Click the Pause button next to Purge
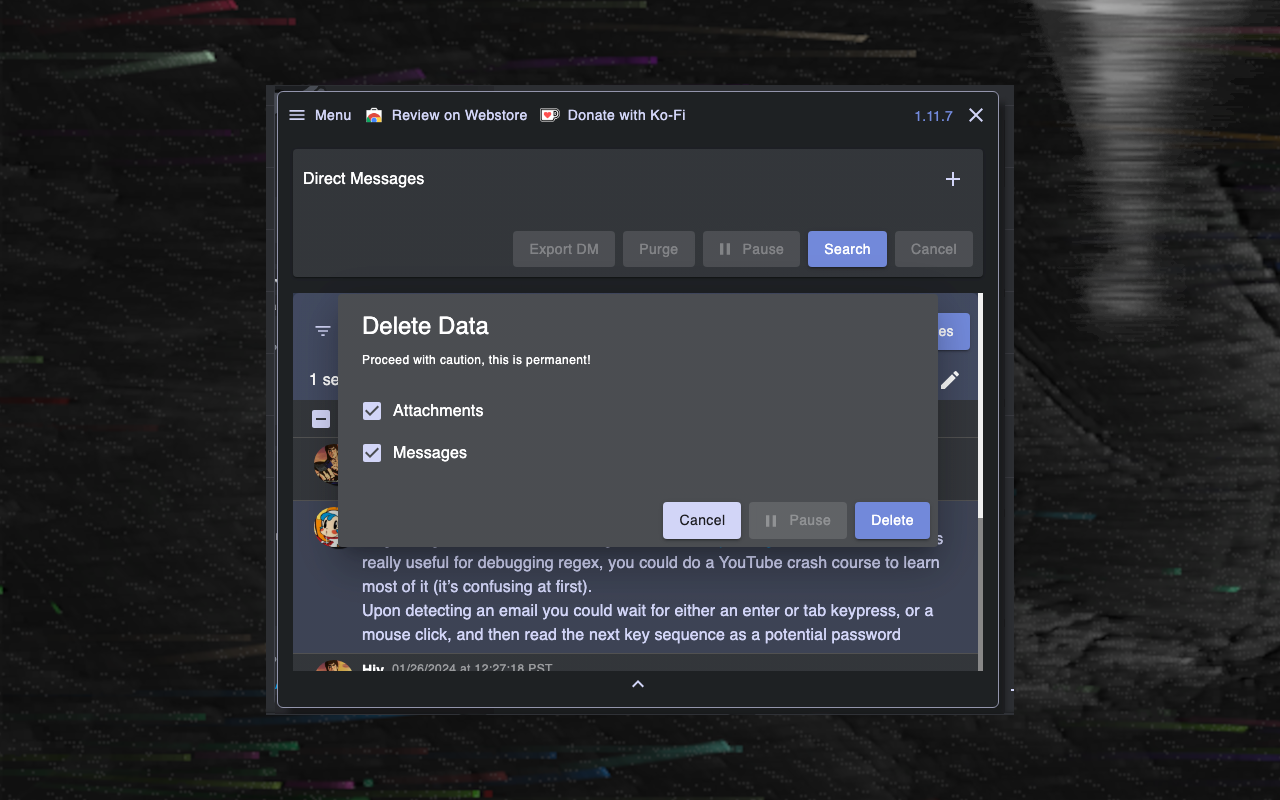 click(x=751, y=249)
